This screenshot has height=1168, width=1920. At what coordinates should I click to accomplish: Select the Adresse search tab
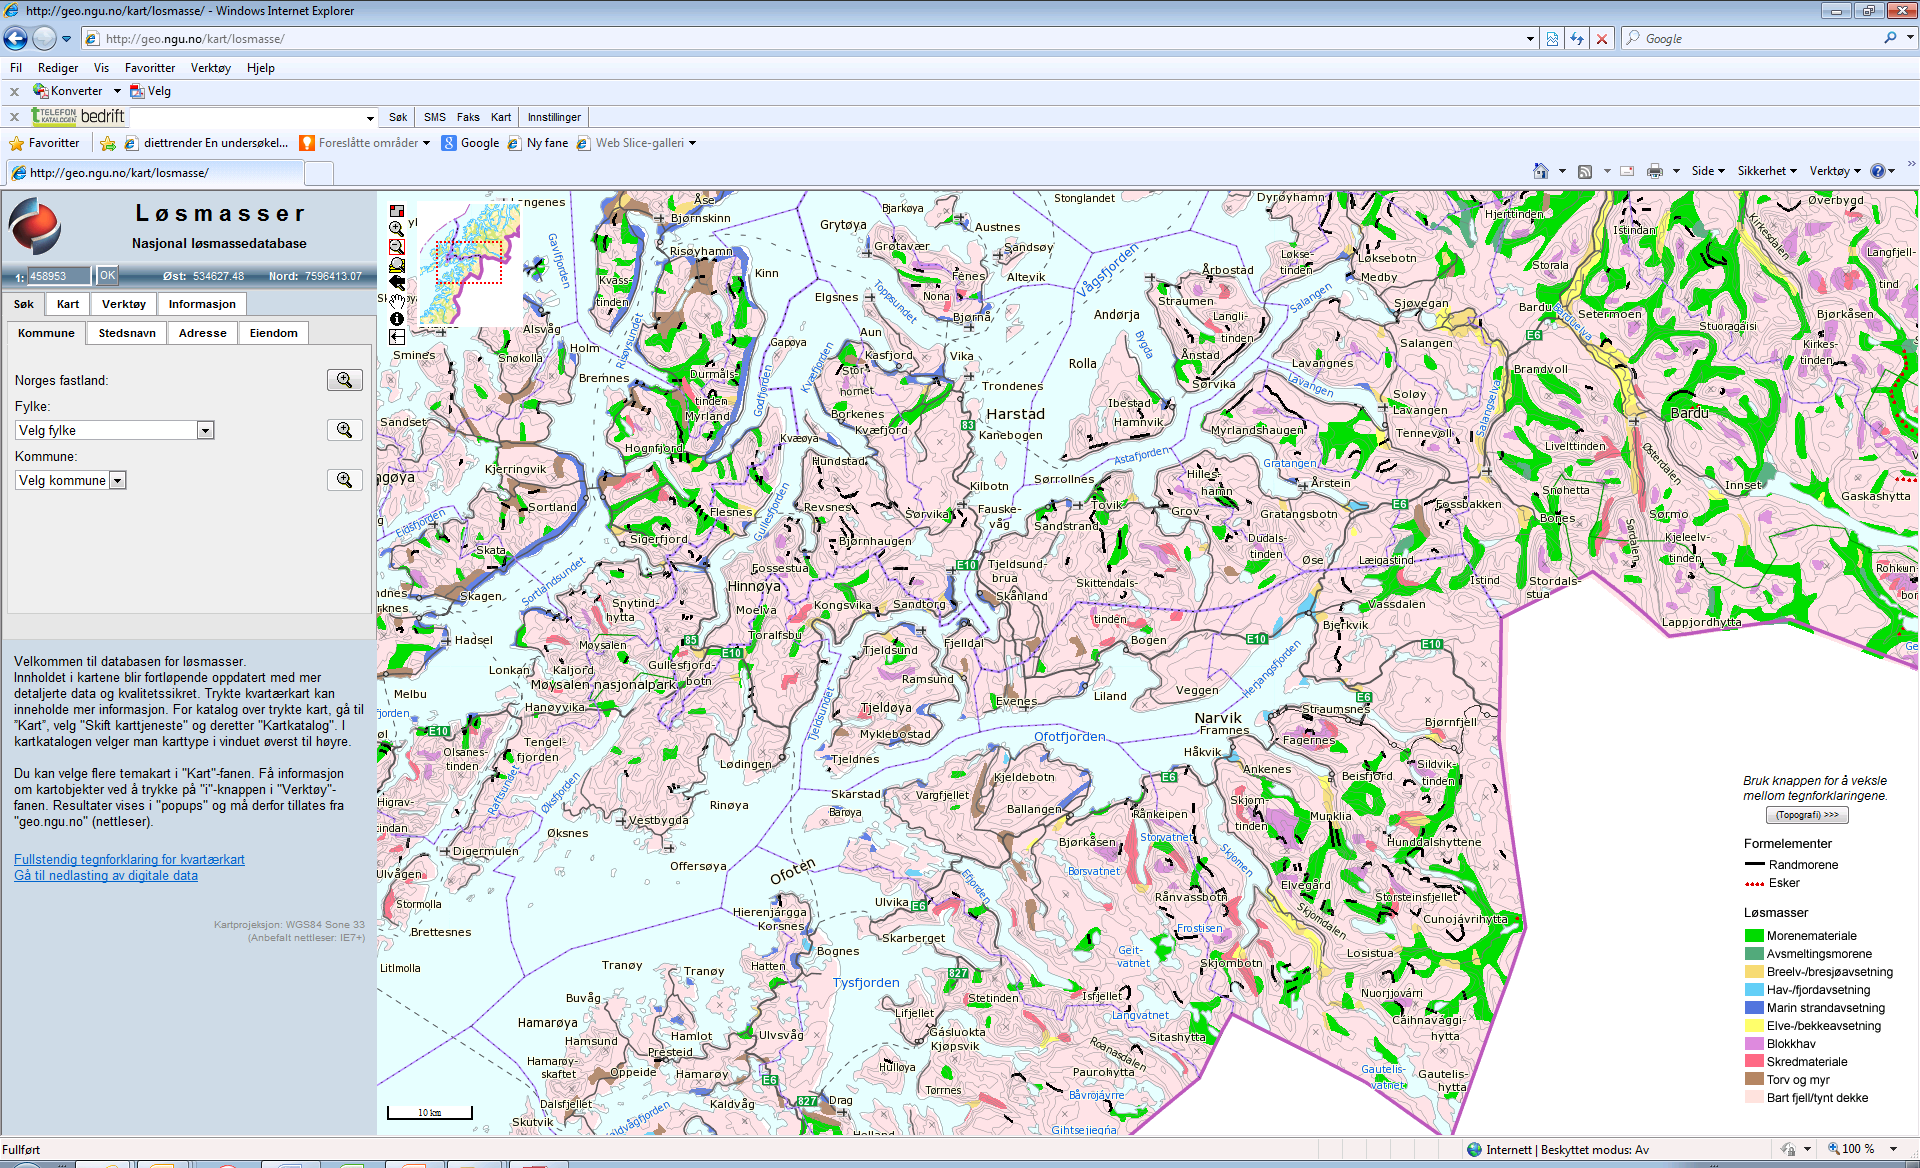coord(203,333)
